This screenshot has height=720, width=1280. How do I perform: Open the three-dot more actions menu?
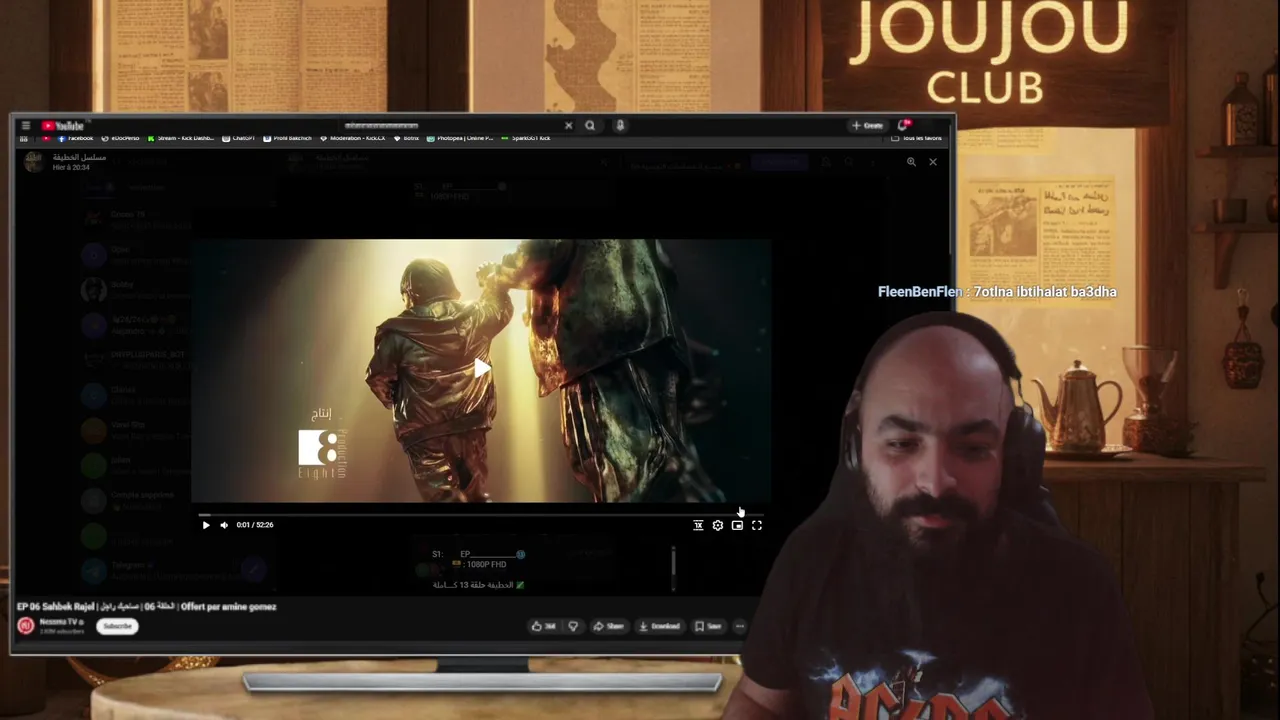pos(740,626)
